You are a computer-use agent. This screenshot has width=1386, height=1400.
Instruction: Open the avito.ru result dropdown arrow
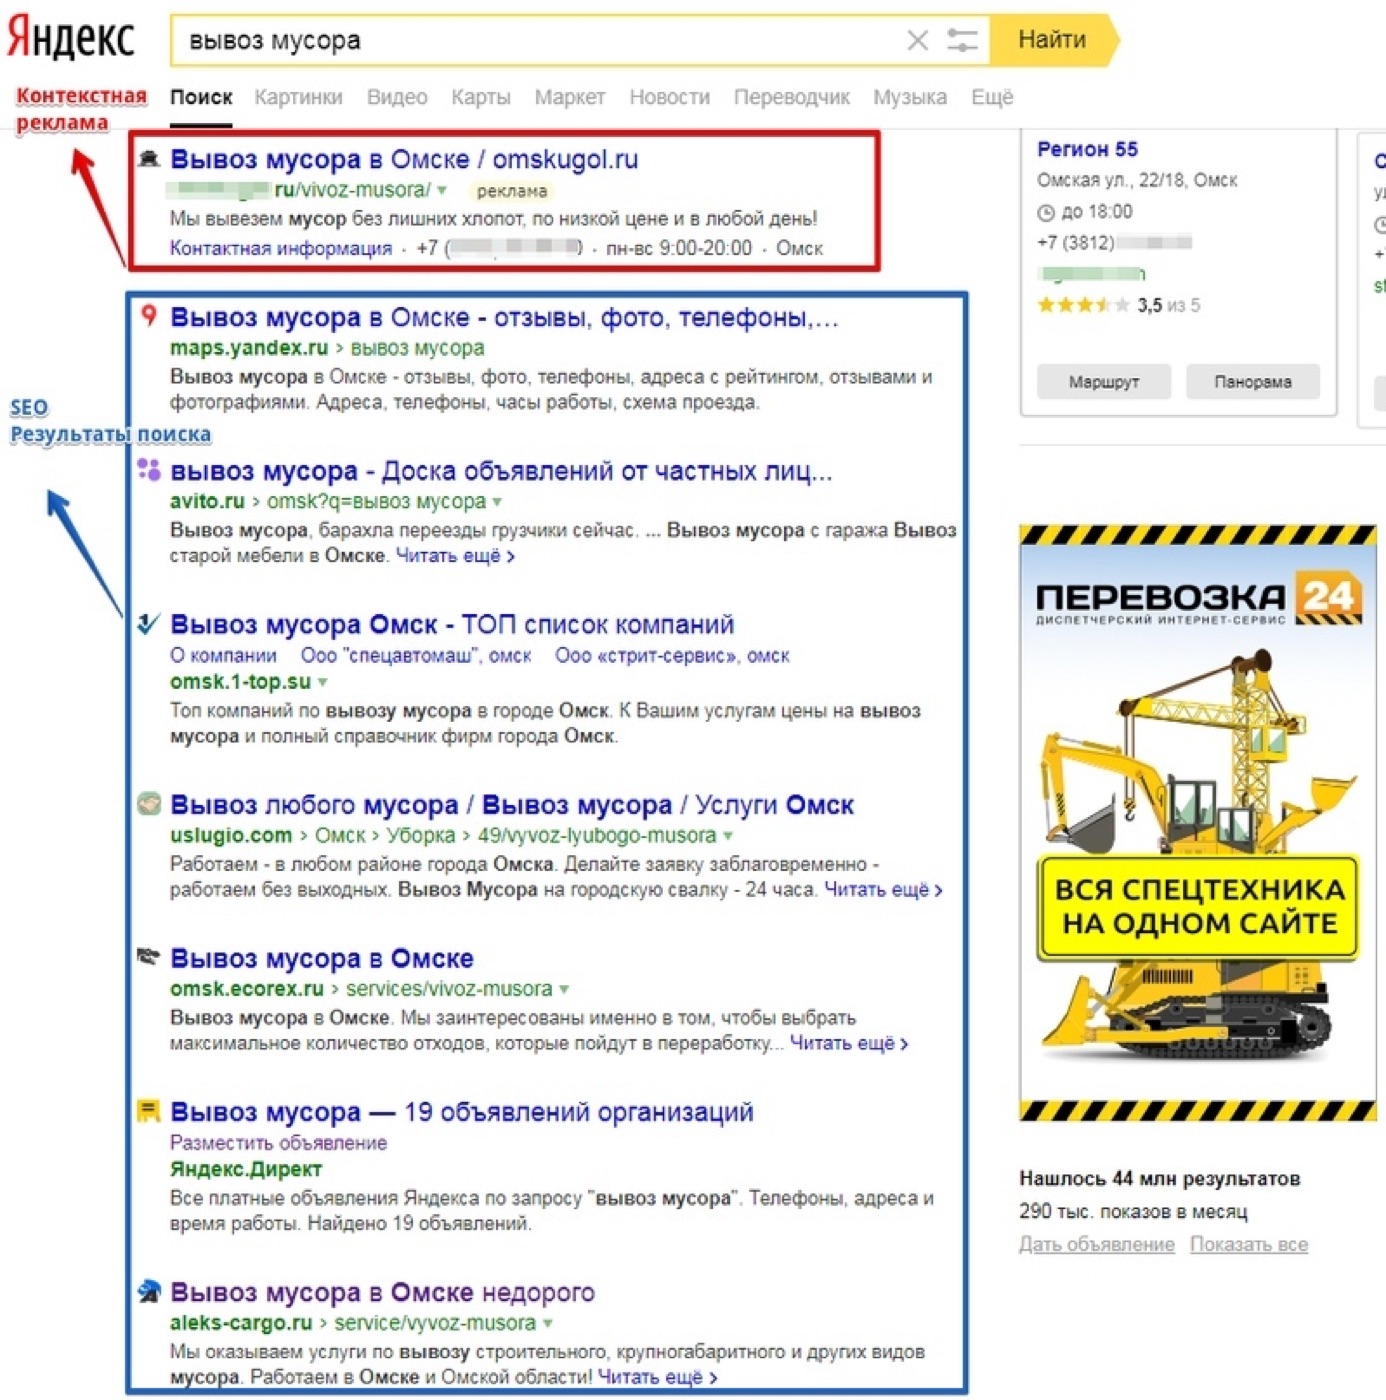coord(497,502)
